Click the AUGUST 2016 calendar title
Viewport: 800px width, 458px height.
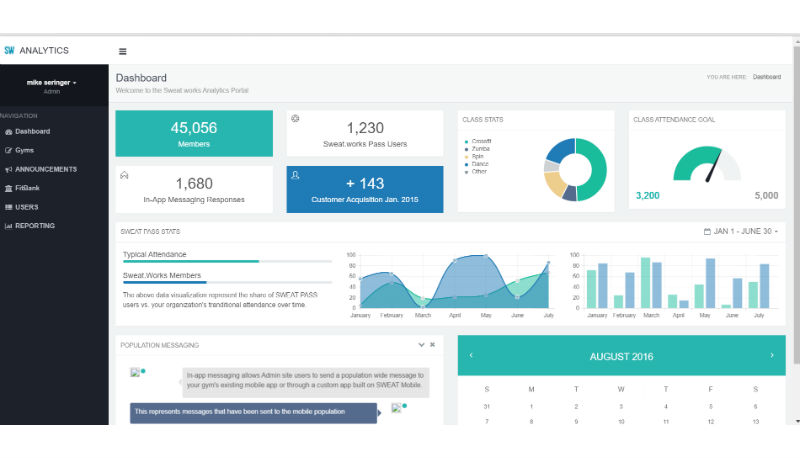[621, 357]
